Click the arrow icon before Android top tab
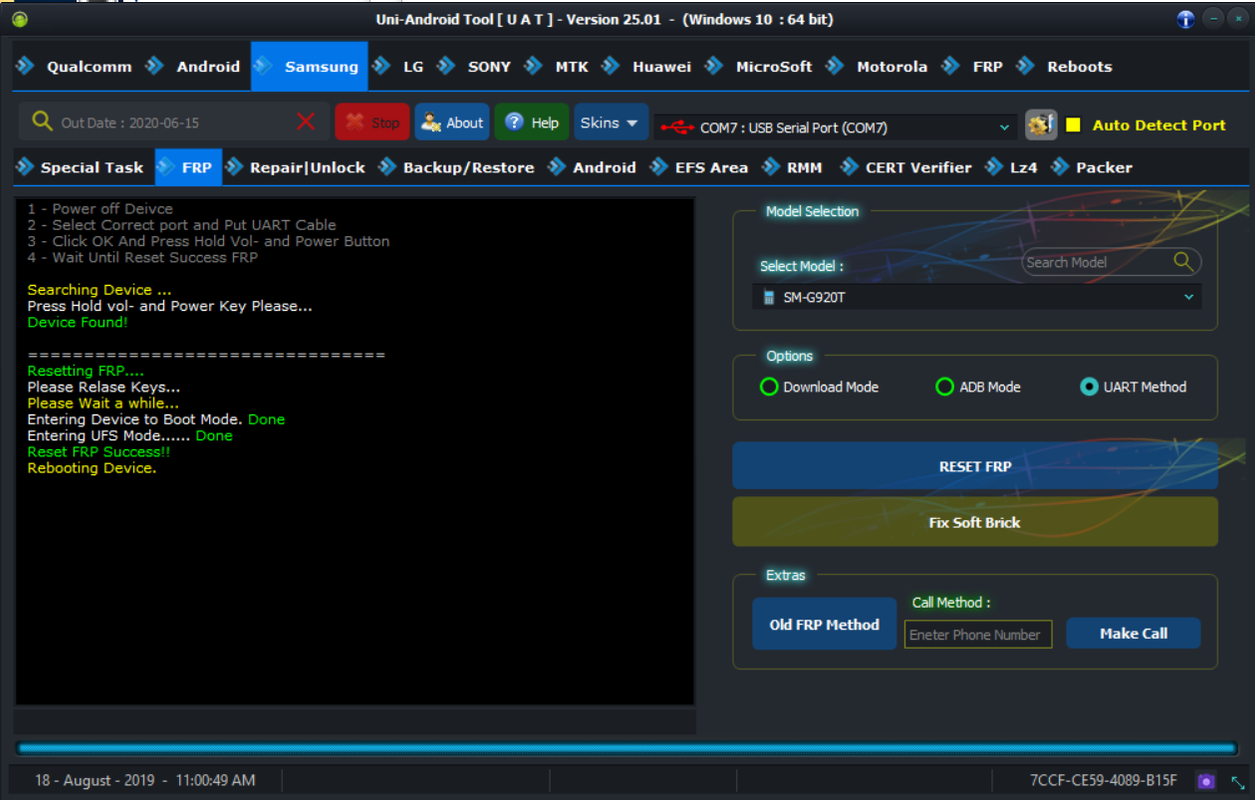 pyautogui.click(x=155, y=66)
